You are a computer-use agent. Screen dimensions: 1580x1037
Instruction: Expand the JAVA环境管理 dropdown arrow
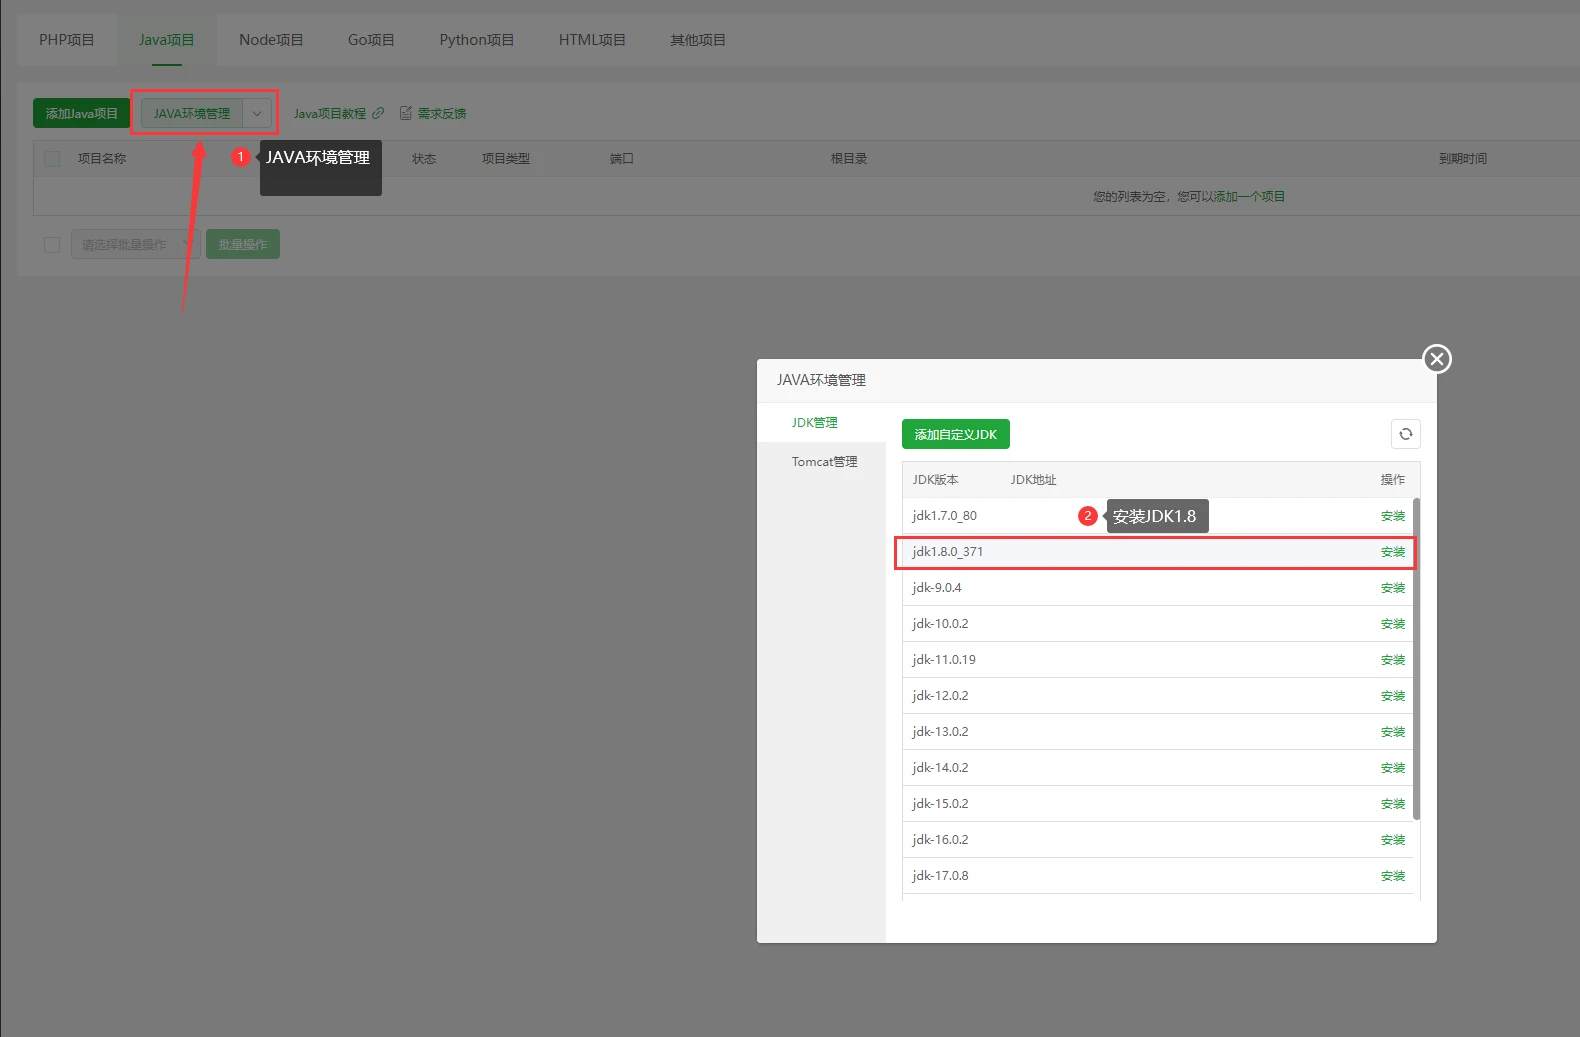tap(257, 113)
